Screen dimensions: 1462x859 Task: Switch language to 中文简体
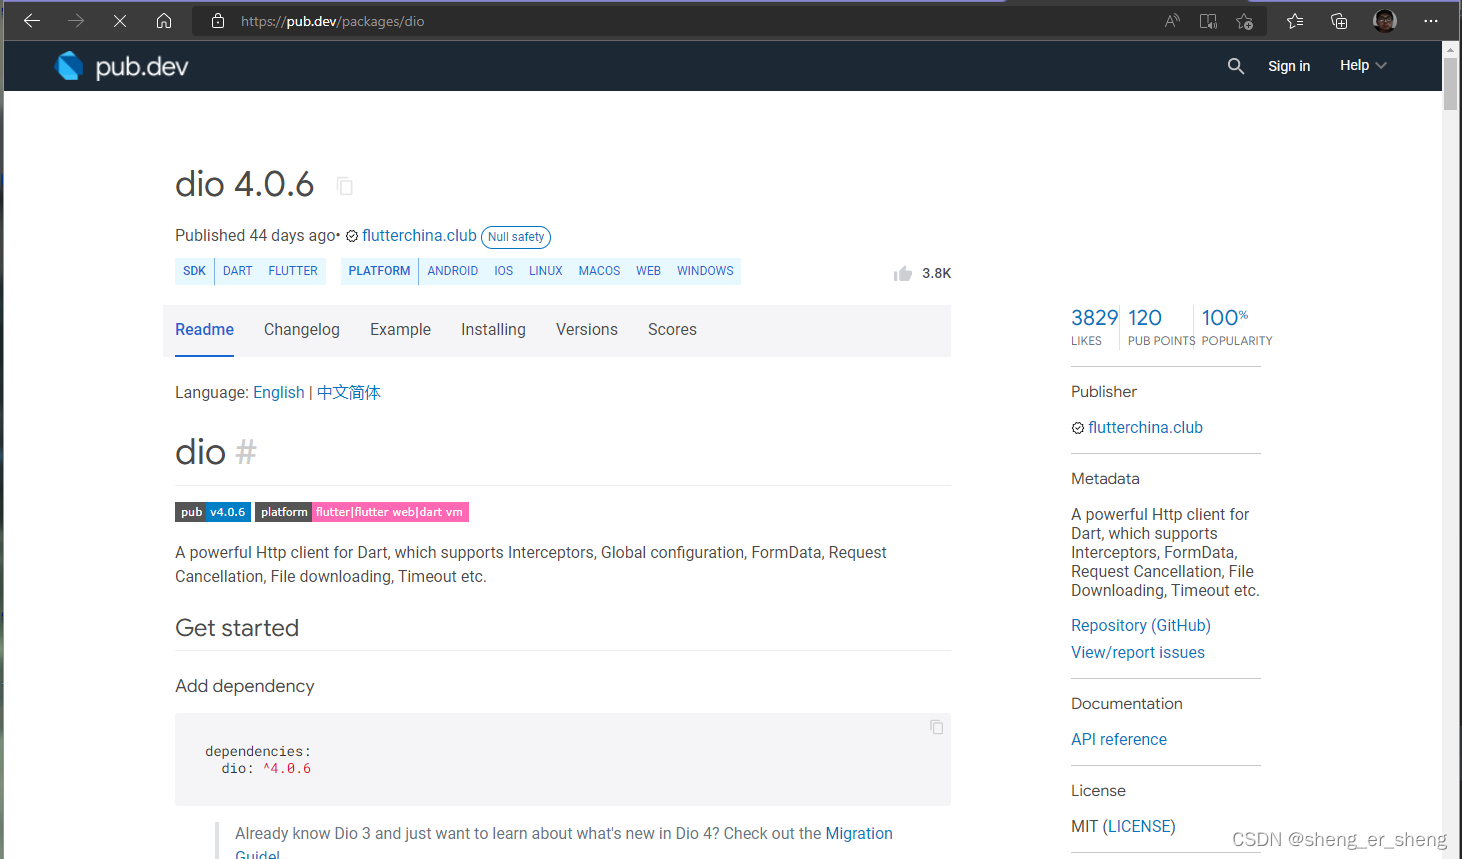(349, 393)
